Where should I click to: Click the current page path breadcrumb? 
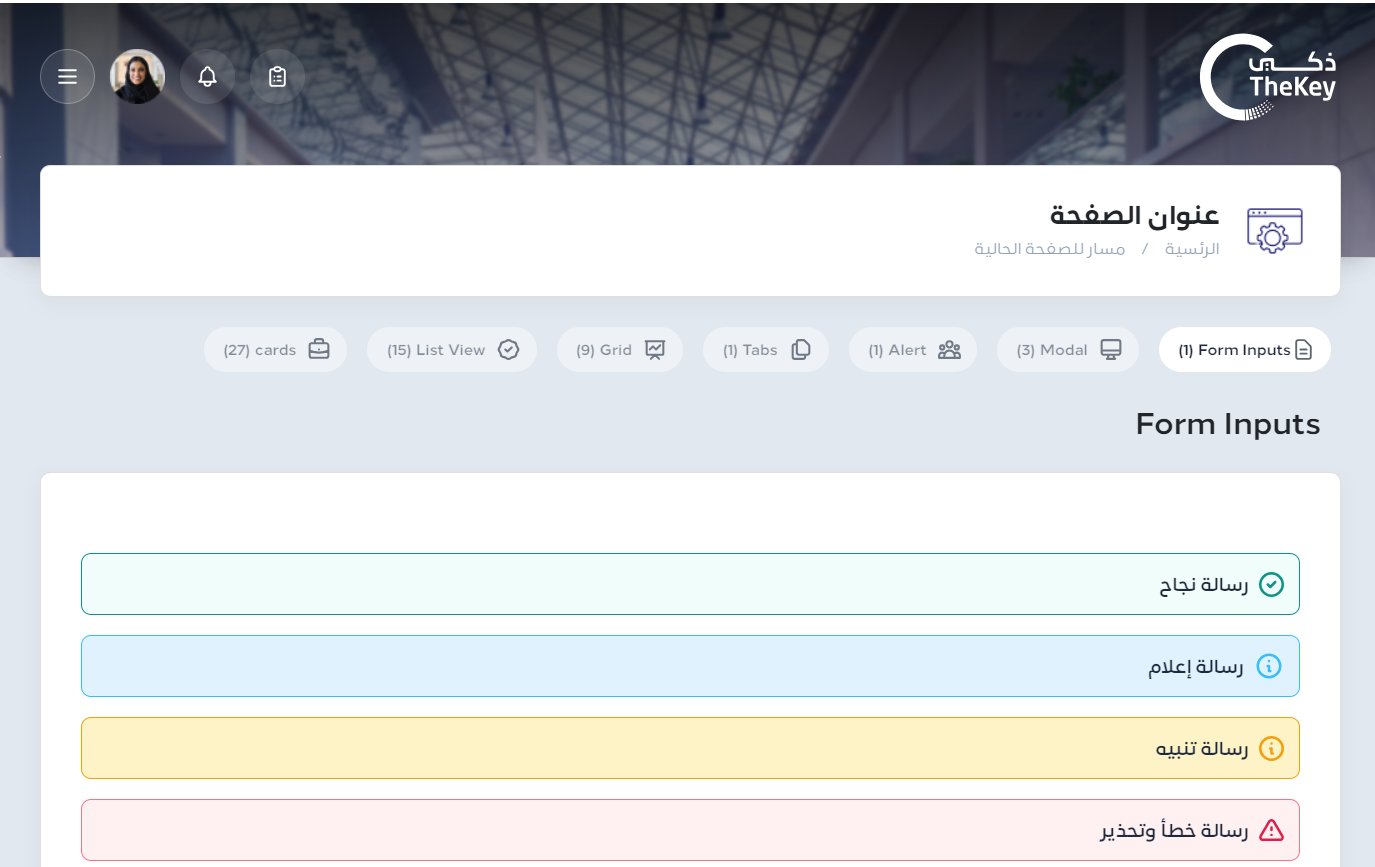[1049, 249]
